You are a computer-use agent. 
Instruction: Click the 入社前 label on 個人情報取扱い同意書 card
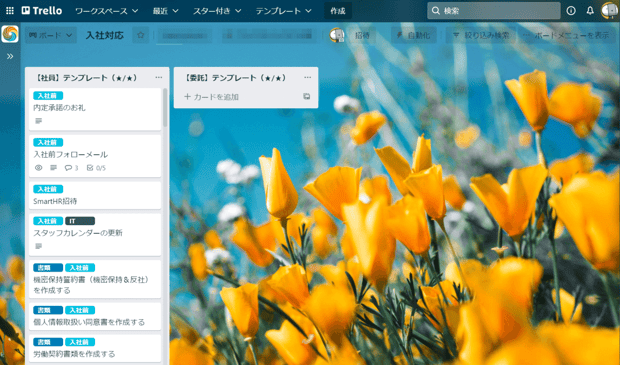tap(80, 310)
